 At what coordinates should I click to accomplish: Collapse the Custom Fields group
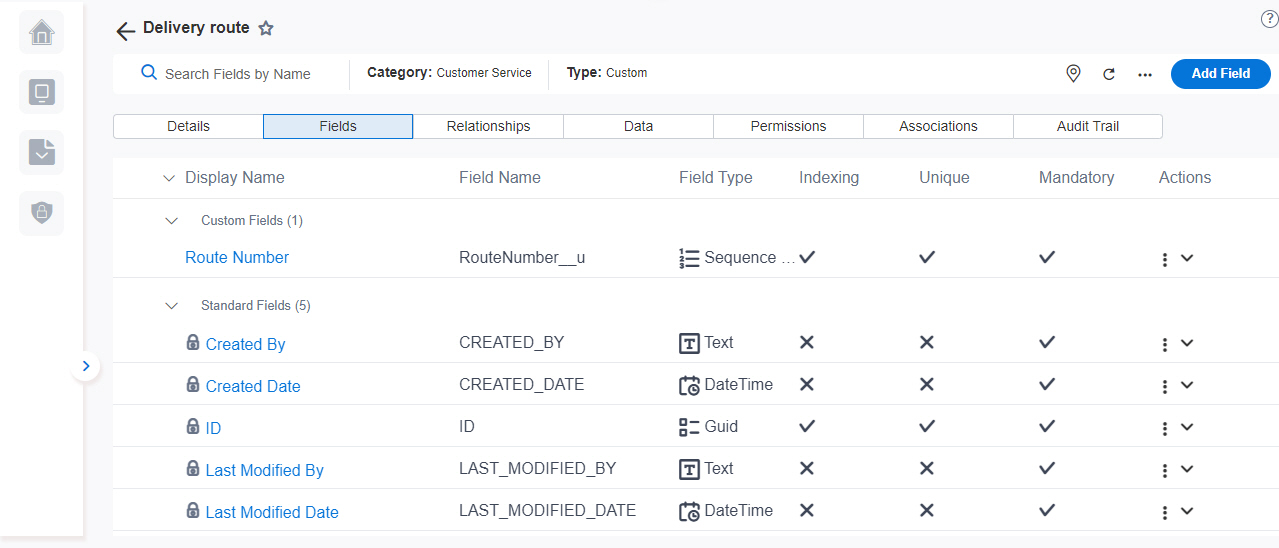[172, 220]
